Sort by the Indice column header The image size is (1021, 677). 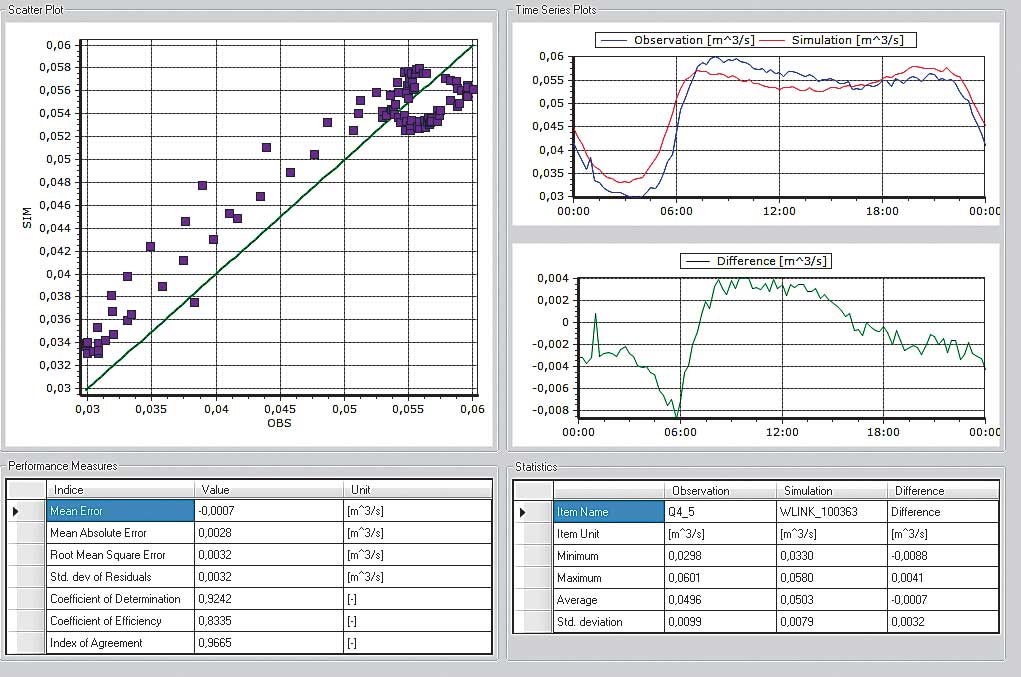click(119, 490)
